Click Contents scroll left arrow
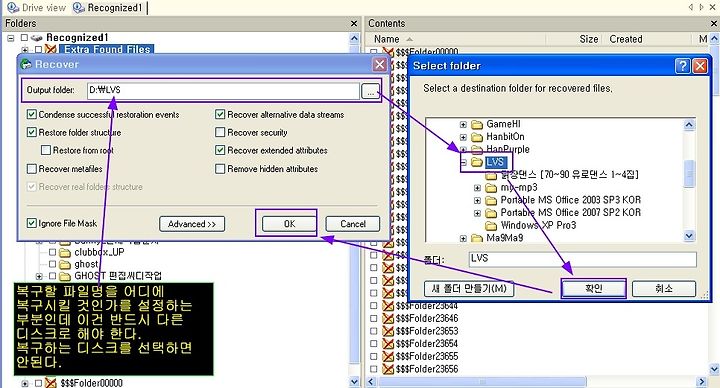Viewport: 720px width, 388px height. (x=371, y=382)
